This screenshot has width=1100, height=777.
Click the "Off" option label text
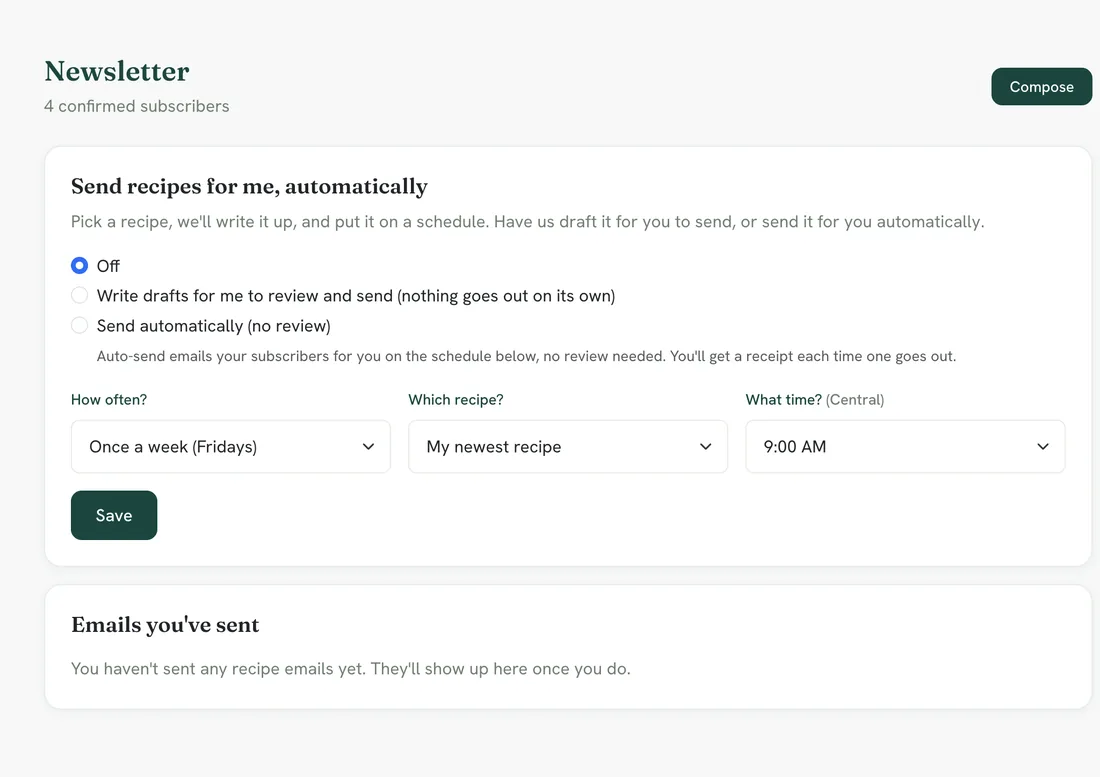click(108, 266)
